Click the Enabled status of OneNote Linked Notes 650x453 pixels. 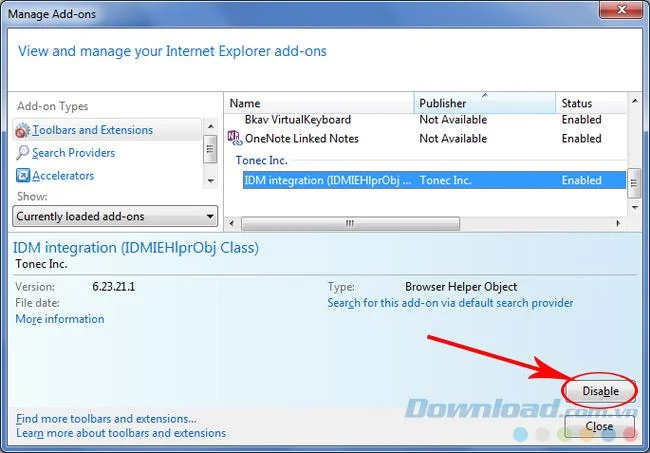coord(582,138)
